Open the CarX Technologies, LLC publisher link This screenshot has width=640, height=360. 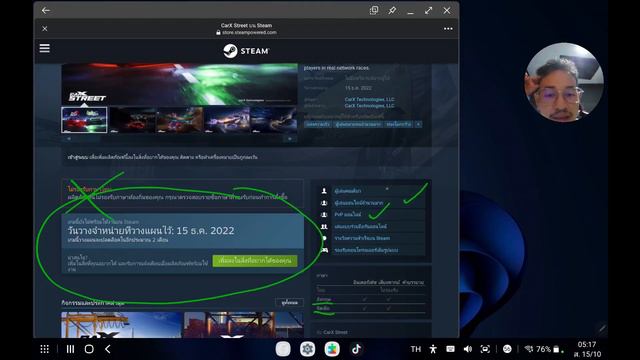coord(369,106)
